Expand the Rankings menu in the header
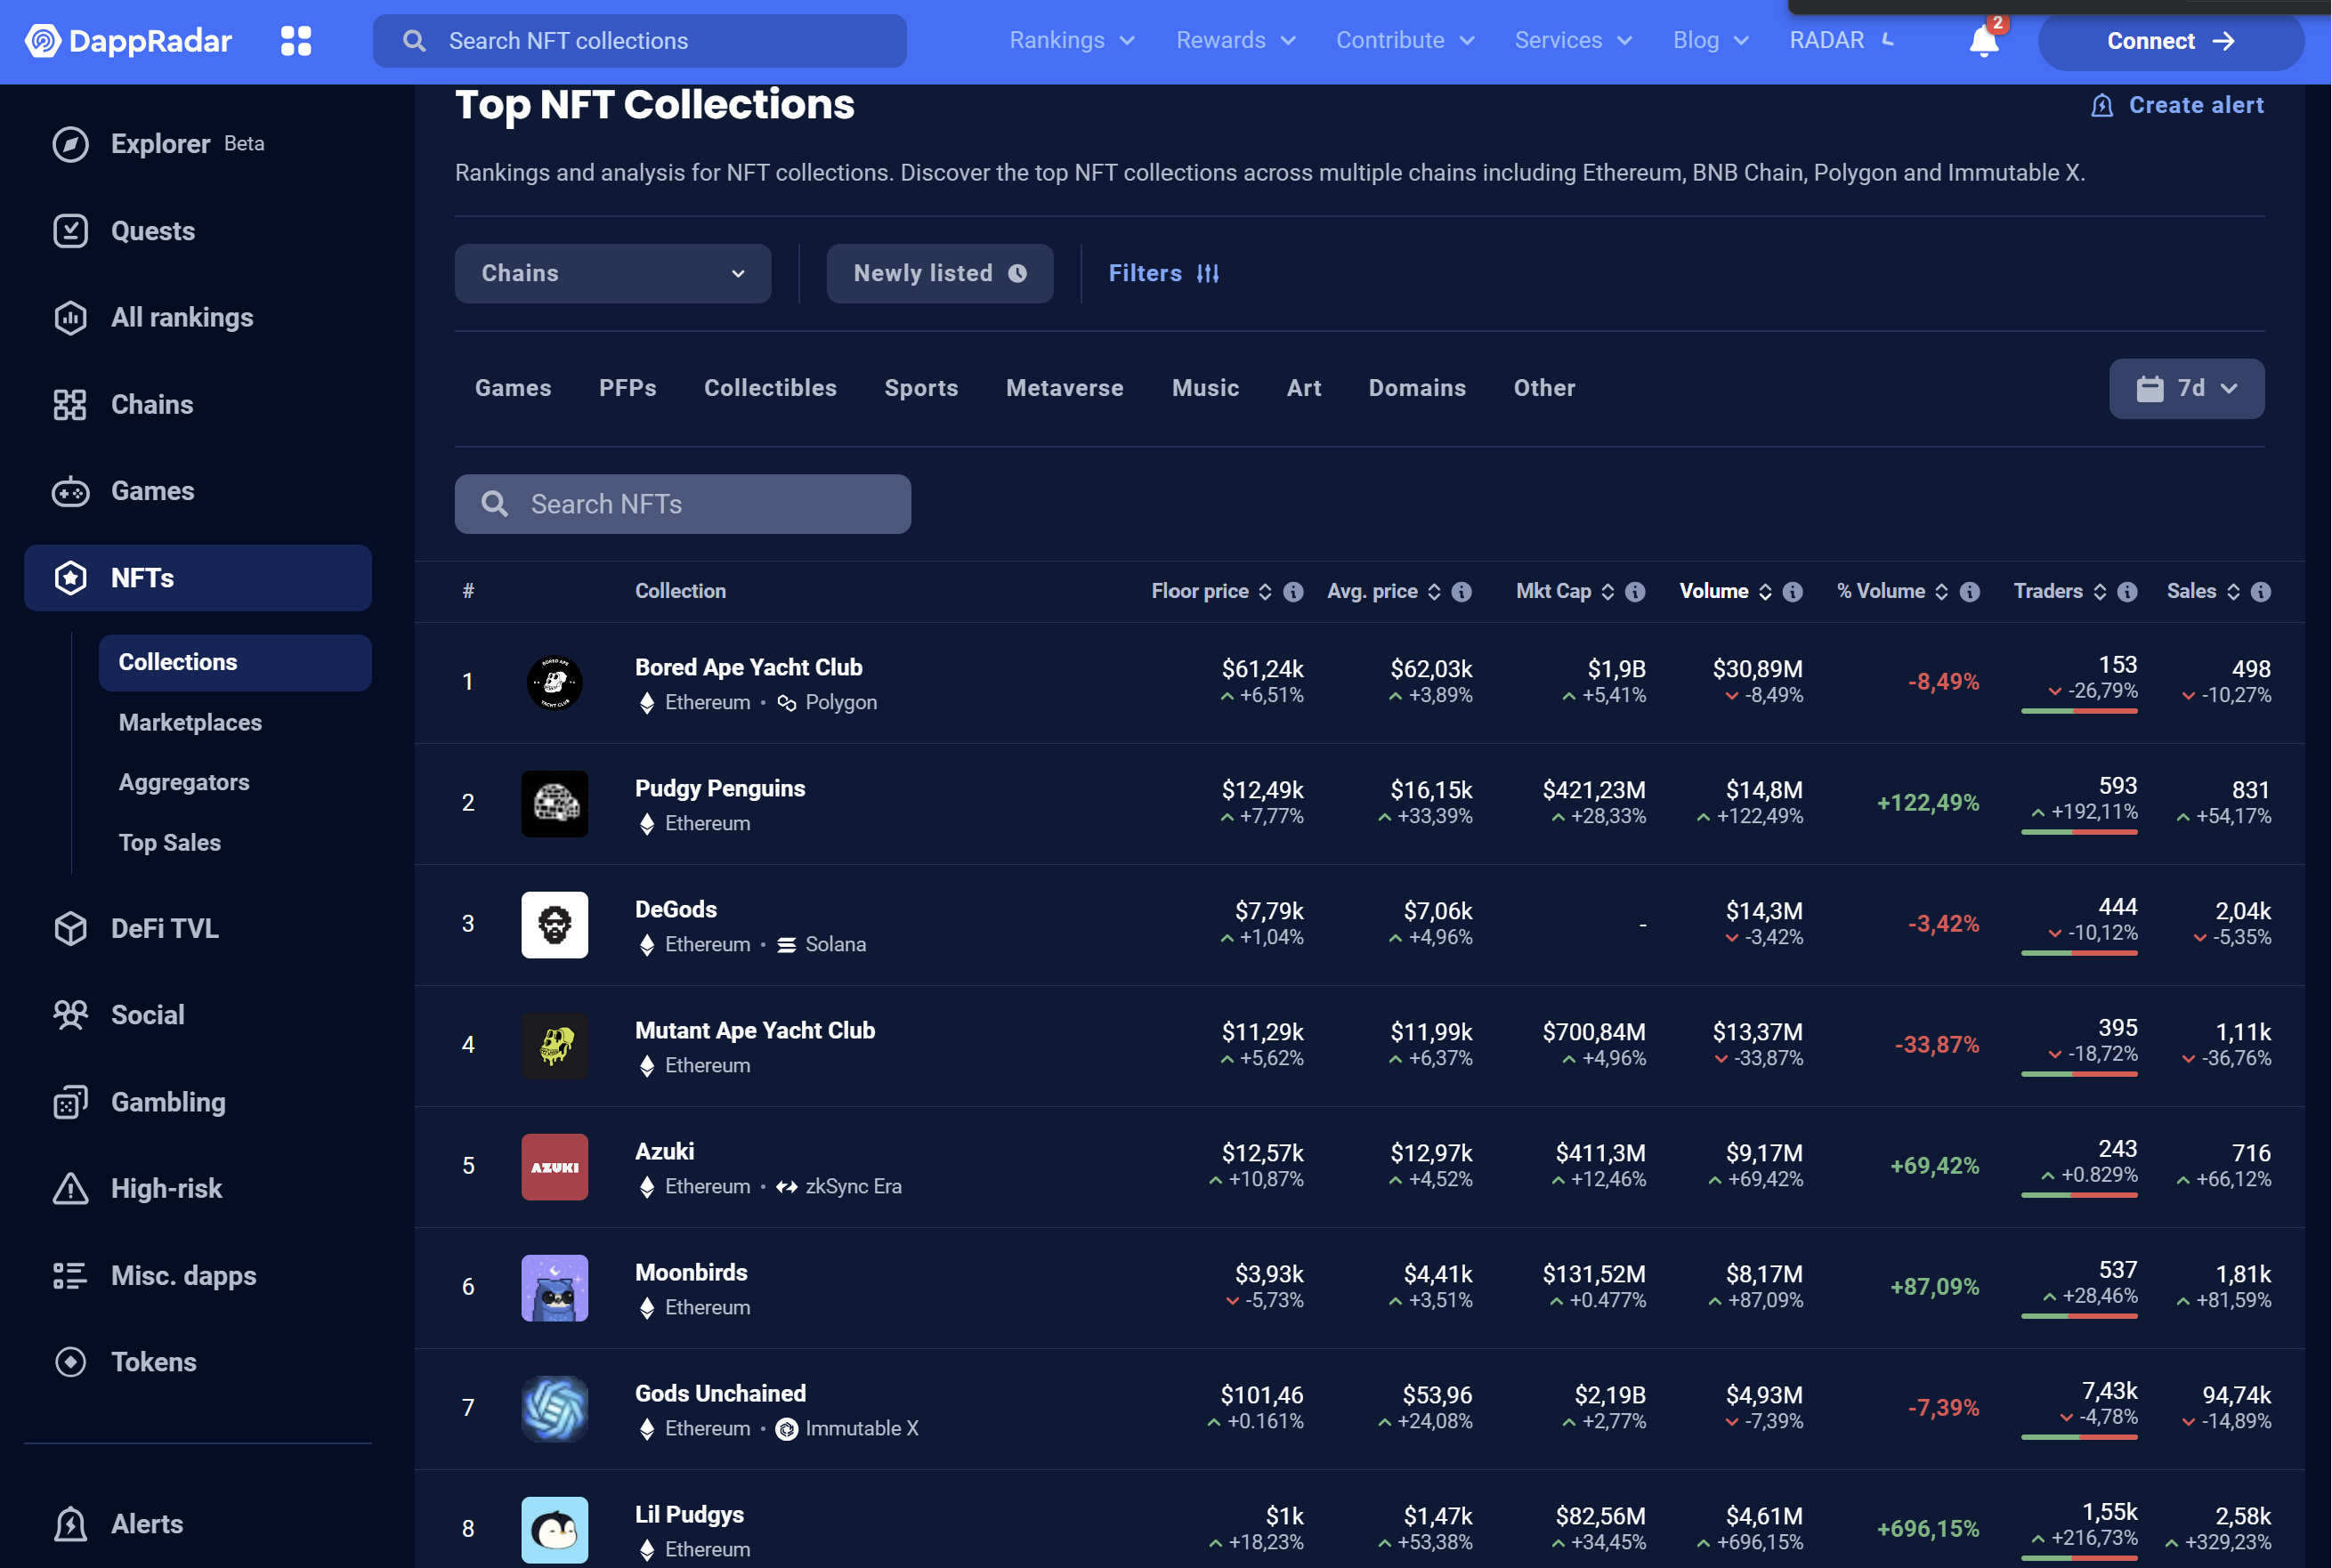 (1071, 41)
